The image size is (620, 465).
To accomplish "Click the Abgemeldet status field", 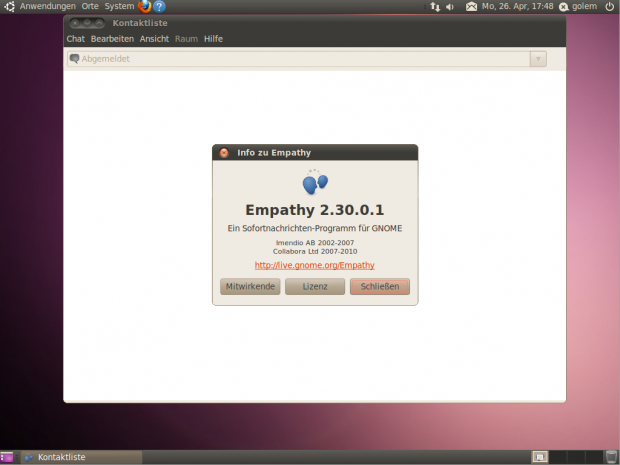I will coord(307,59).
